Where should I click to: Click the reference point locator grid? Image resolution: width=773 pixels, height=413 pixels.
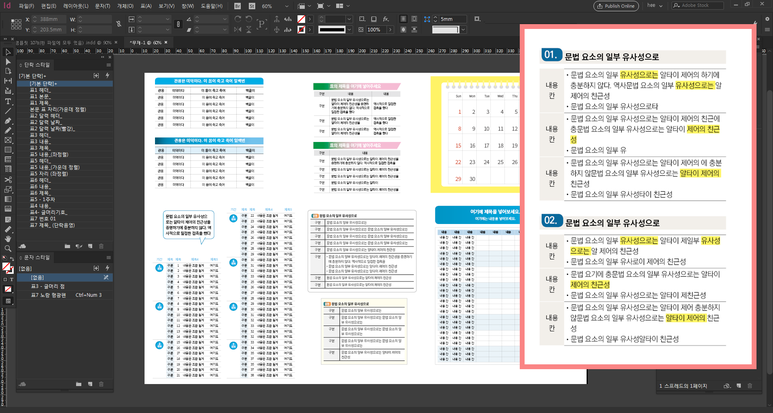(16, 24)
